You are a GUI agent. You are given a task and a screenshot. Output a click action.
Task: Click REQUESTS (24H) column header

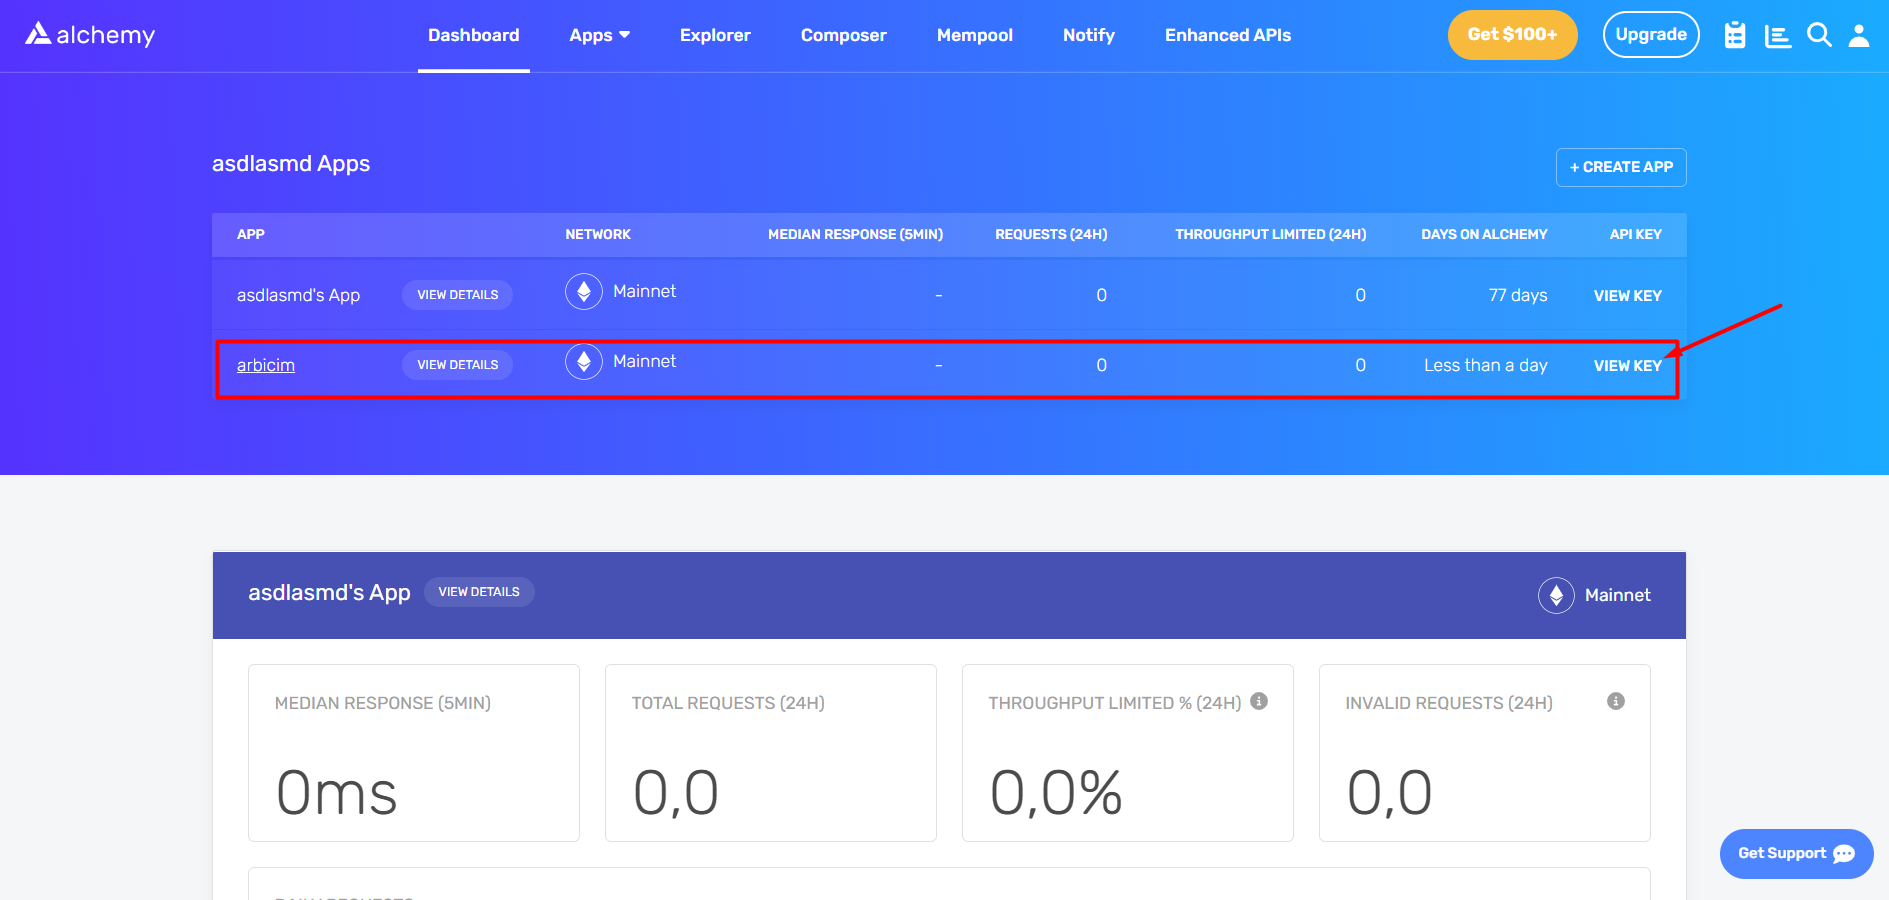click(x=1051, y=234)
